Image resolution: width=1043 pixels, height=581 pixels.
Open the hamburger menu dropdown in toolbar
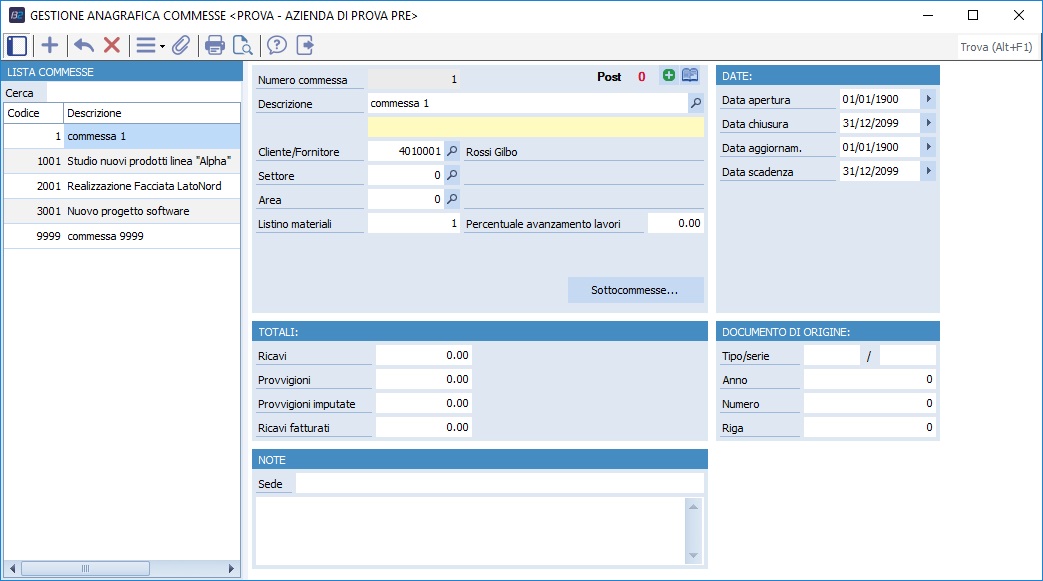tap(149, 45)
